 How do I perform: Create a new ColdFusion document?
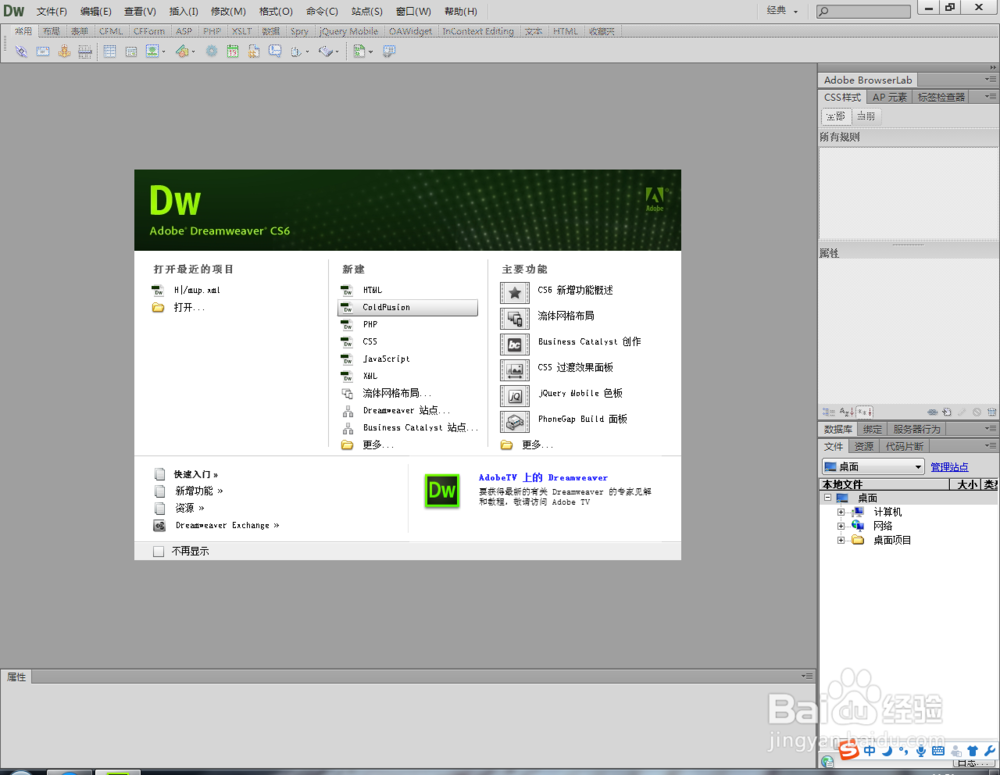pyautogui.click(x=408, y=307)
